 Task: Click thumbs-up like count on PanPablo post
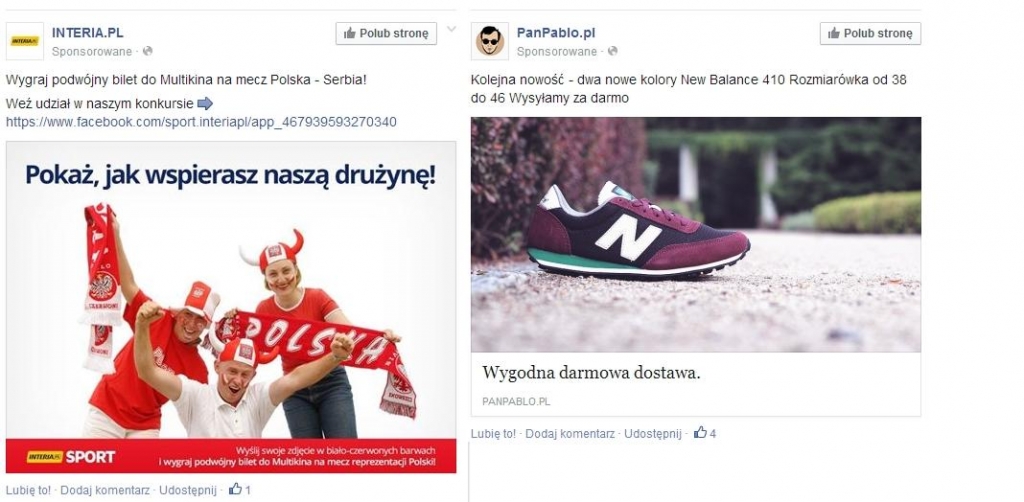click(705, 433)
